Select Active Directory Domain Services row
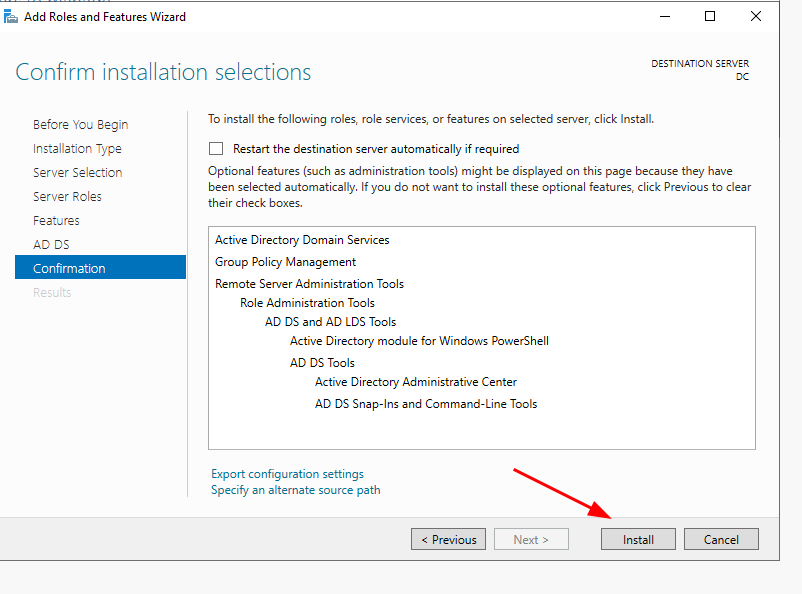 click(302, 239)
